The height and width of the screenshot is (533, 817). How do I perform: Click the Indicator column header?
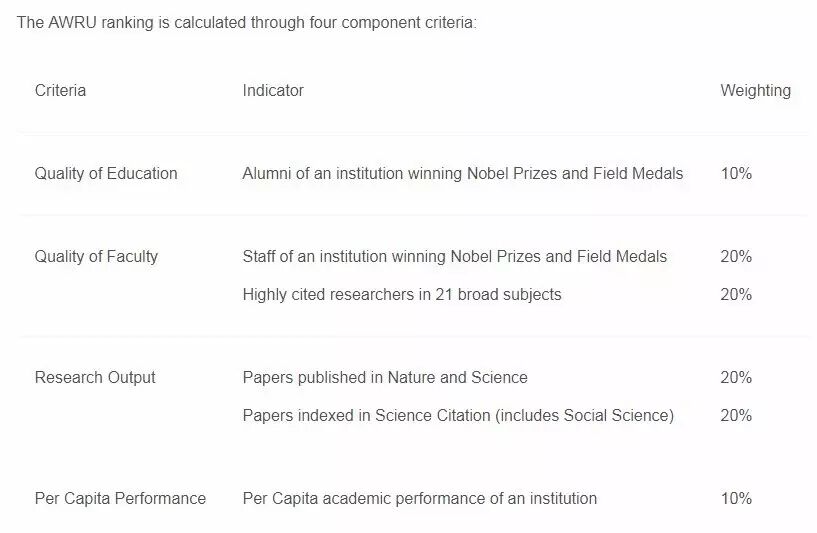pyautogui.click(x=273, y=91)
